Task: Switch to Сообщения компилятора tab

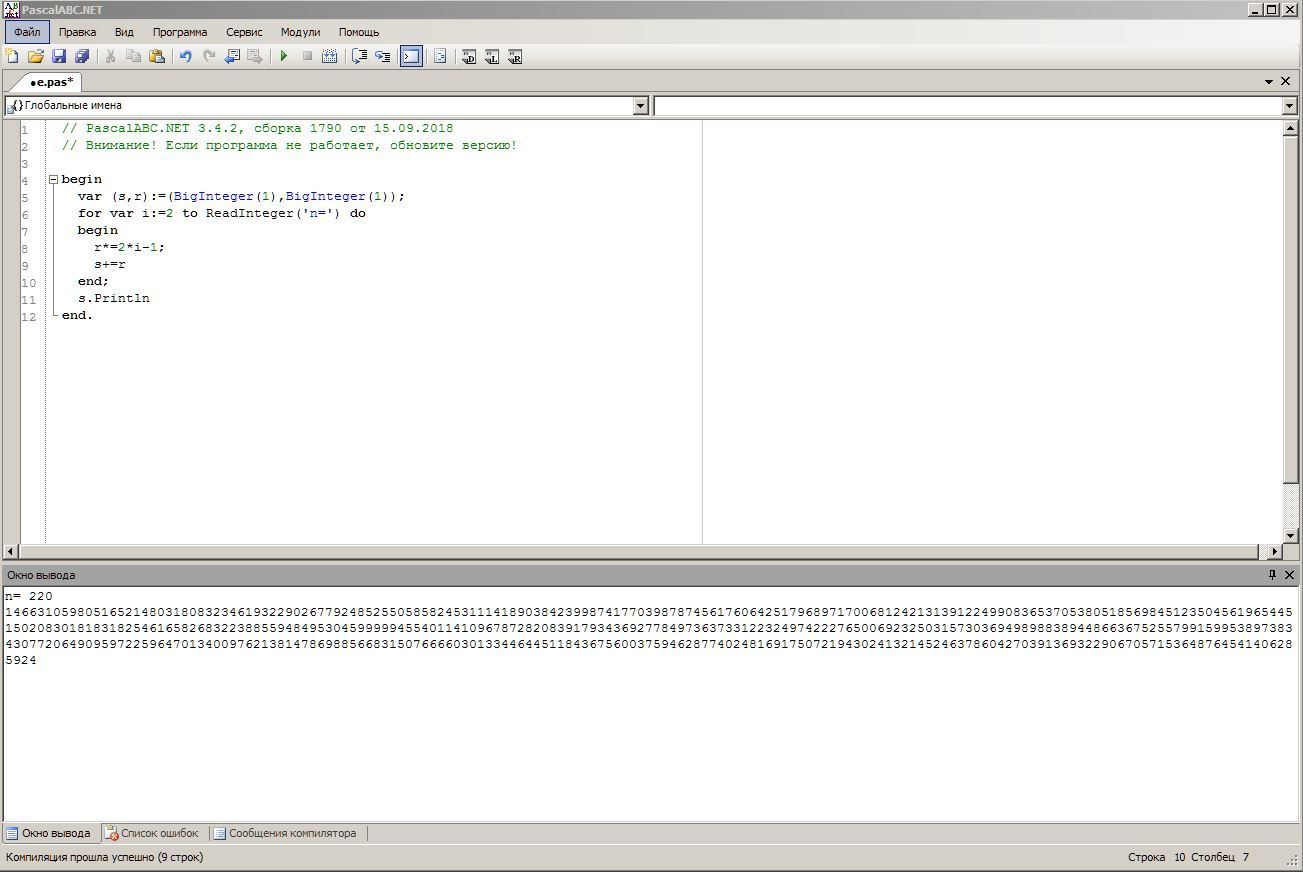Action: (x=285, y=833)
